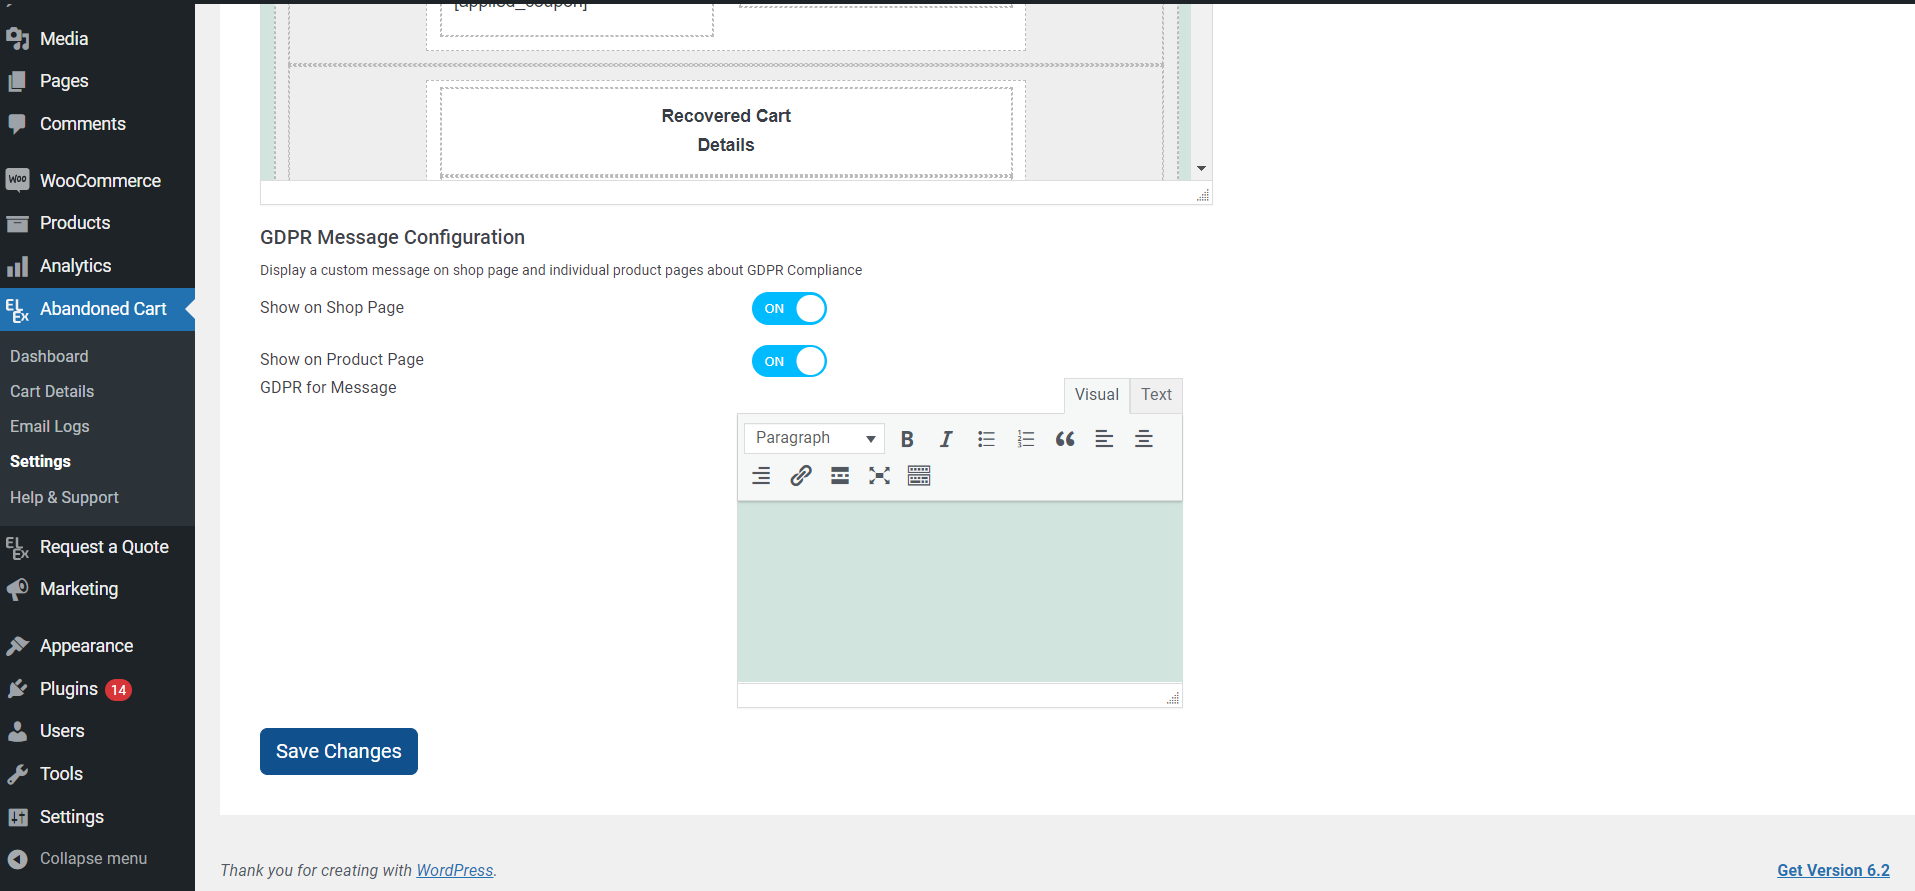Click the Abandoned Cart ELEX icon
This screenshot has width=1915, height=891.
pyautogui.click(x=18, y=310)
